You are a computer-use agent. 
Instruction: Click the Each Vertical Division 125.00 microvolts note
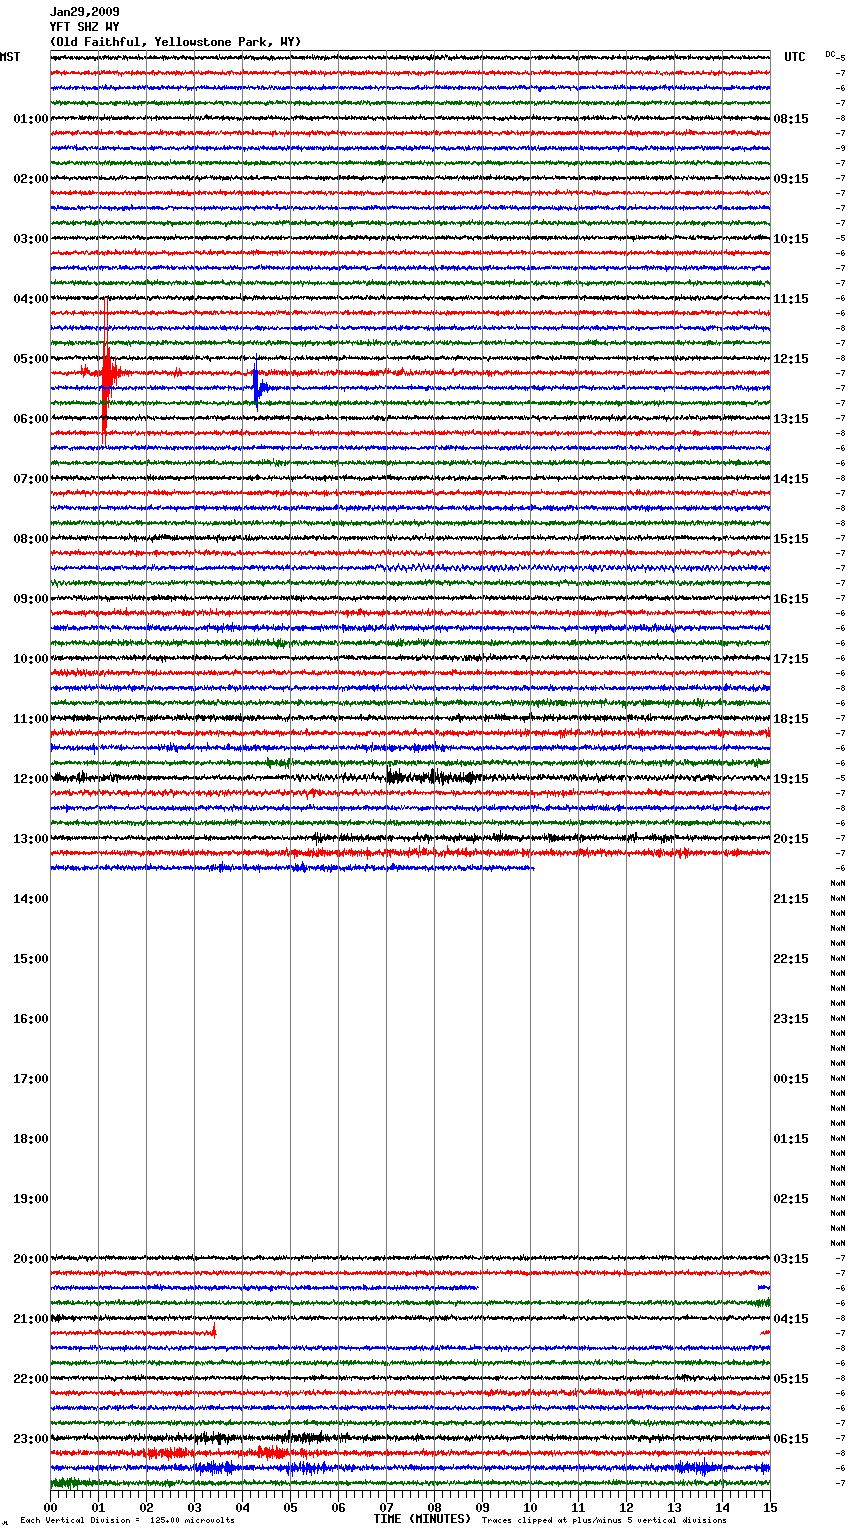pyautogui.click(x=127, y=1520)
